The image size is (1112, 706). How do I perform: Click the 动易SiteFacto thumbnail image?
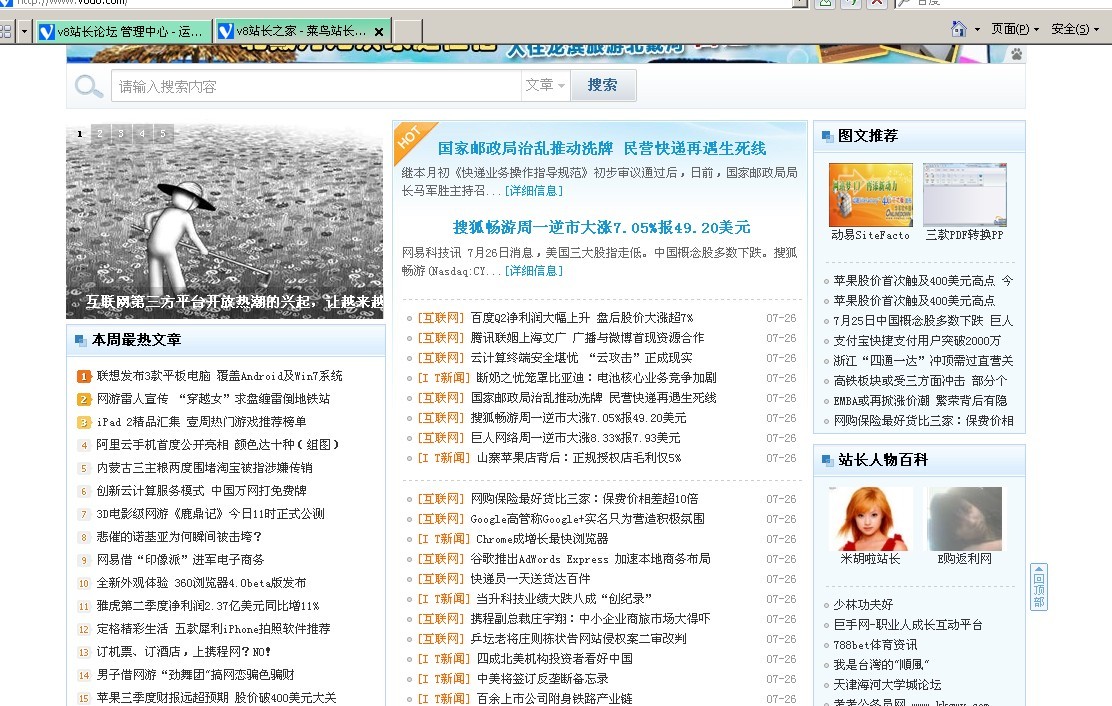point(871,195)
